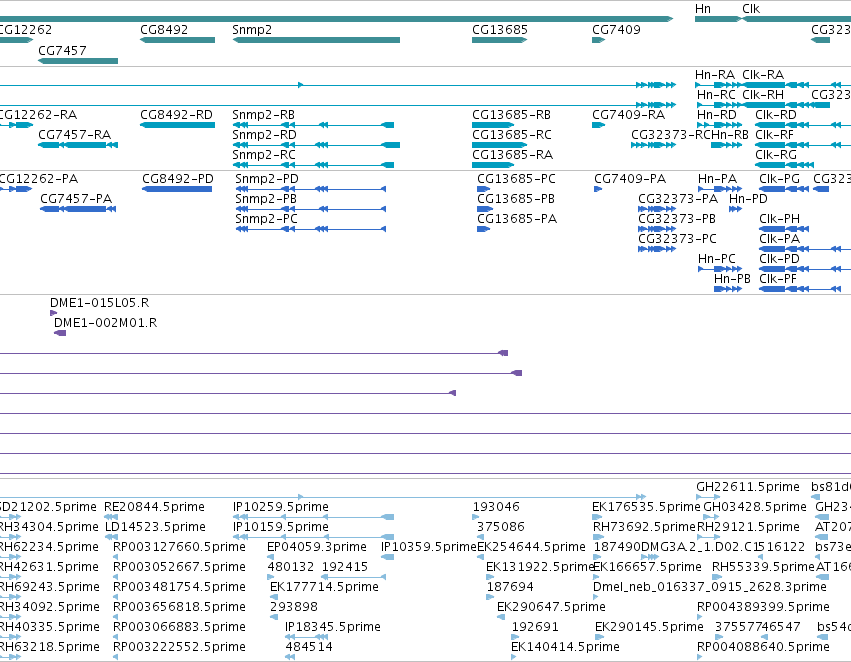Select EST label LD14523.5prime
851x662 pixels.
155,527
